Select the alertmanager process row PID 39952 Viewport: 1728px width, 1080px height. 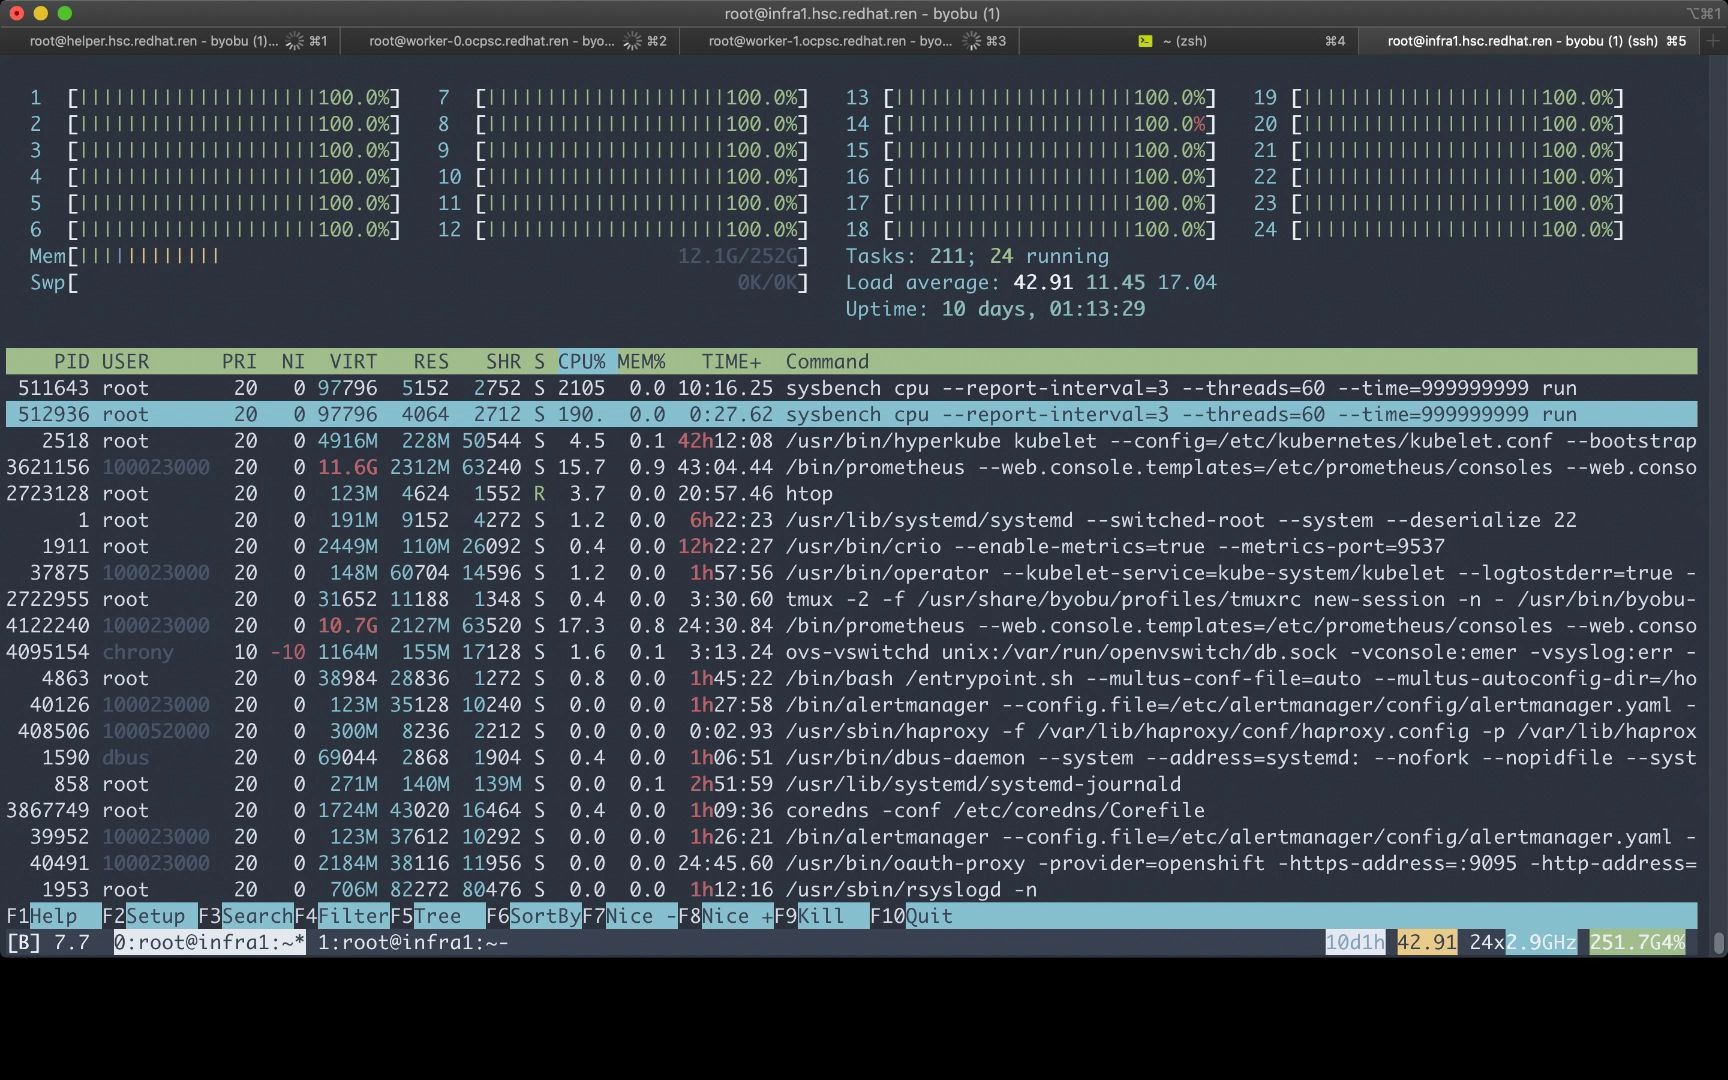point(851,837)
